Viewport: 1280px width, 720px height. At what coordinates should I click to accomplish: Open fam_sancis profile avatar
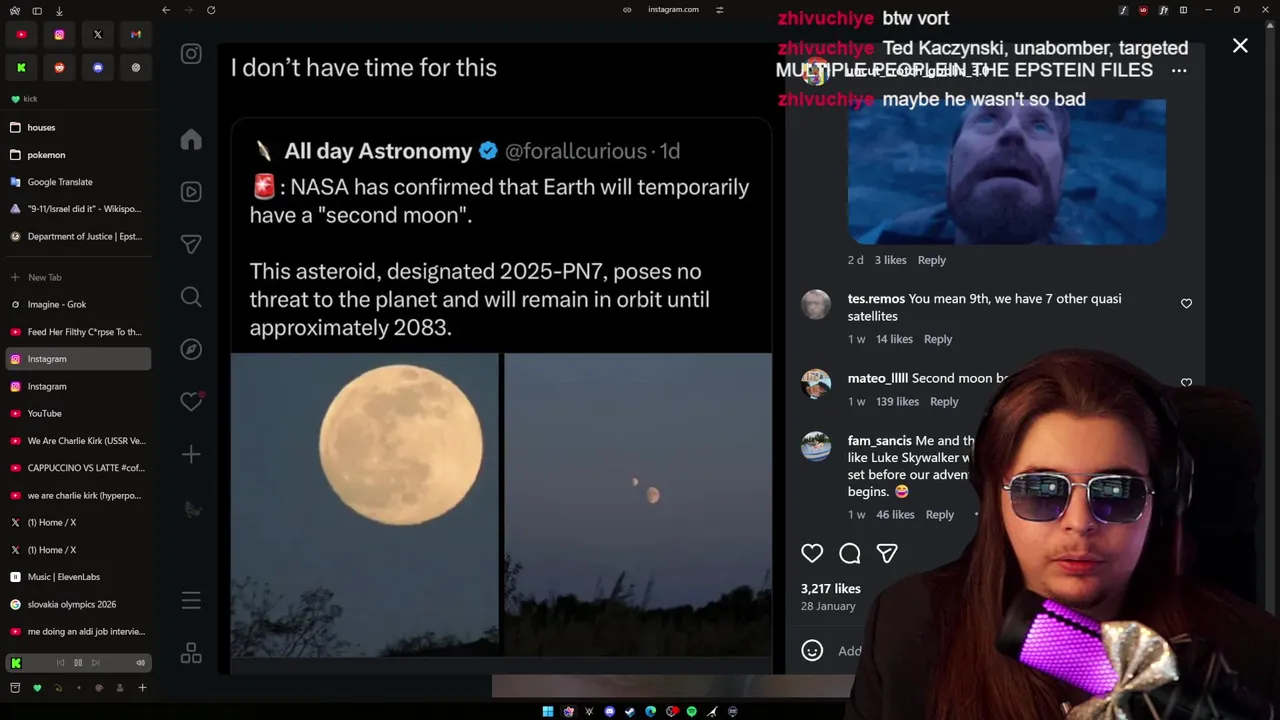point(816,446)
